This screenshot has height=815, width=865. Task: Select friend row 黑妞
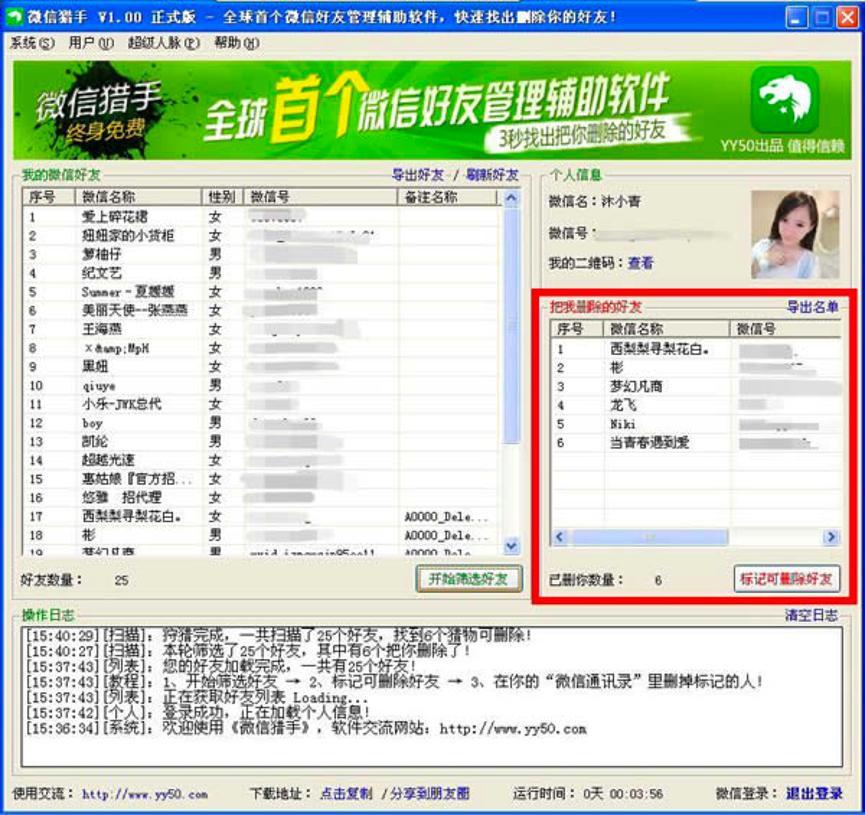tap(261, 366)
